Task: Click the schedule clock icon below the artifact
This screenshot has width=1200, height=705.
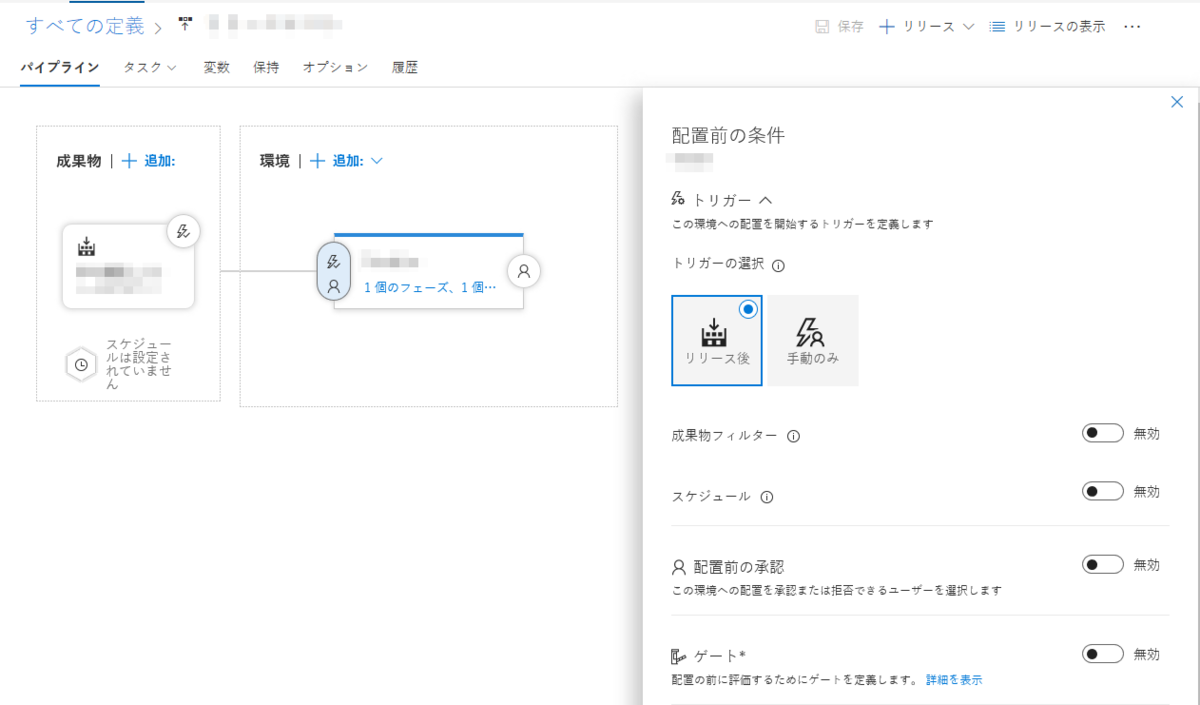Action: tap(82, 364)
